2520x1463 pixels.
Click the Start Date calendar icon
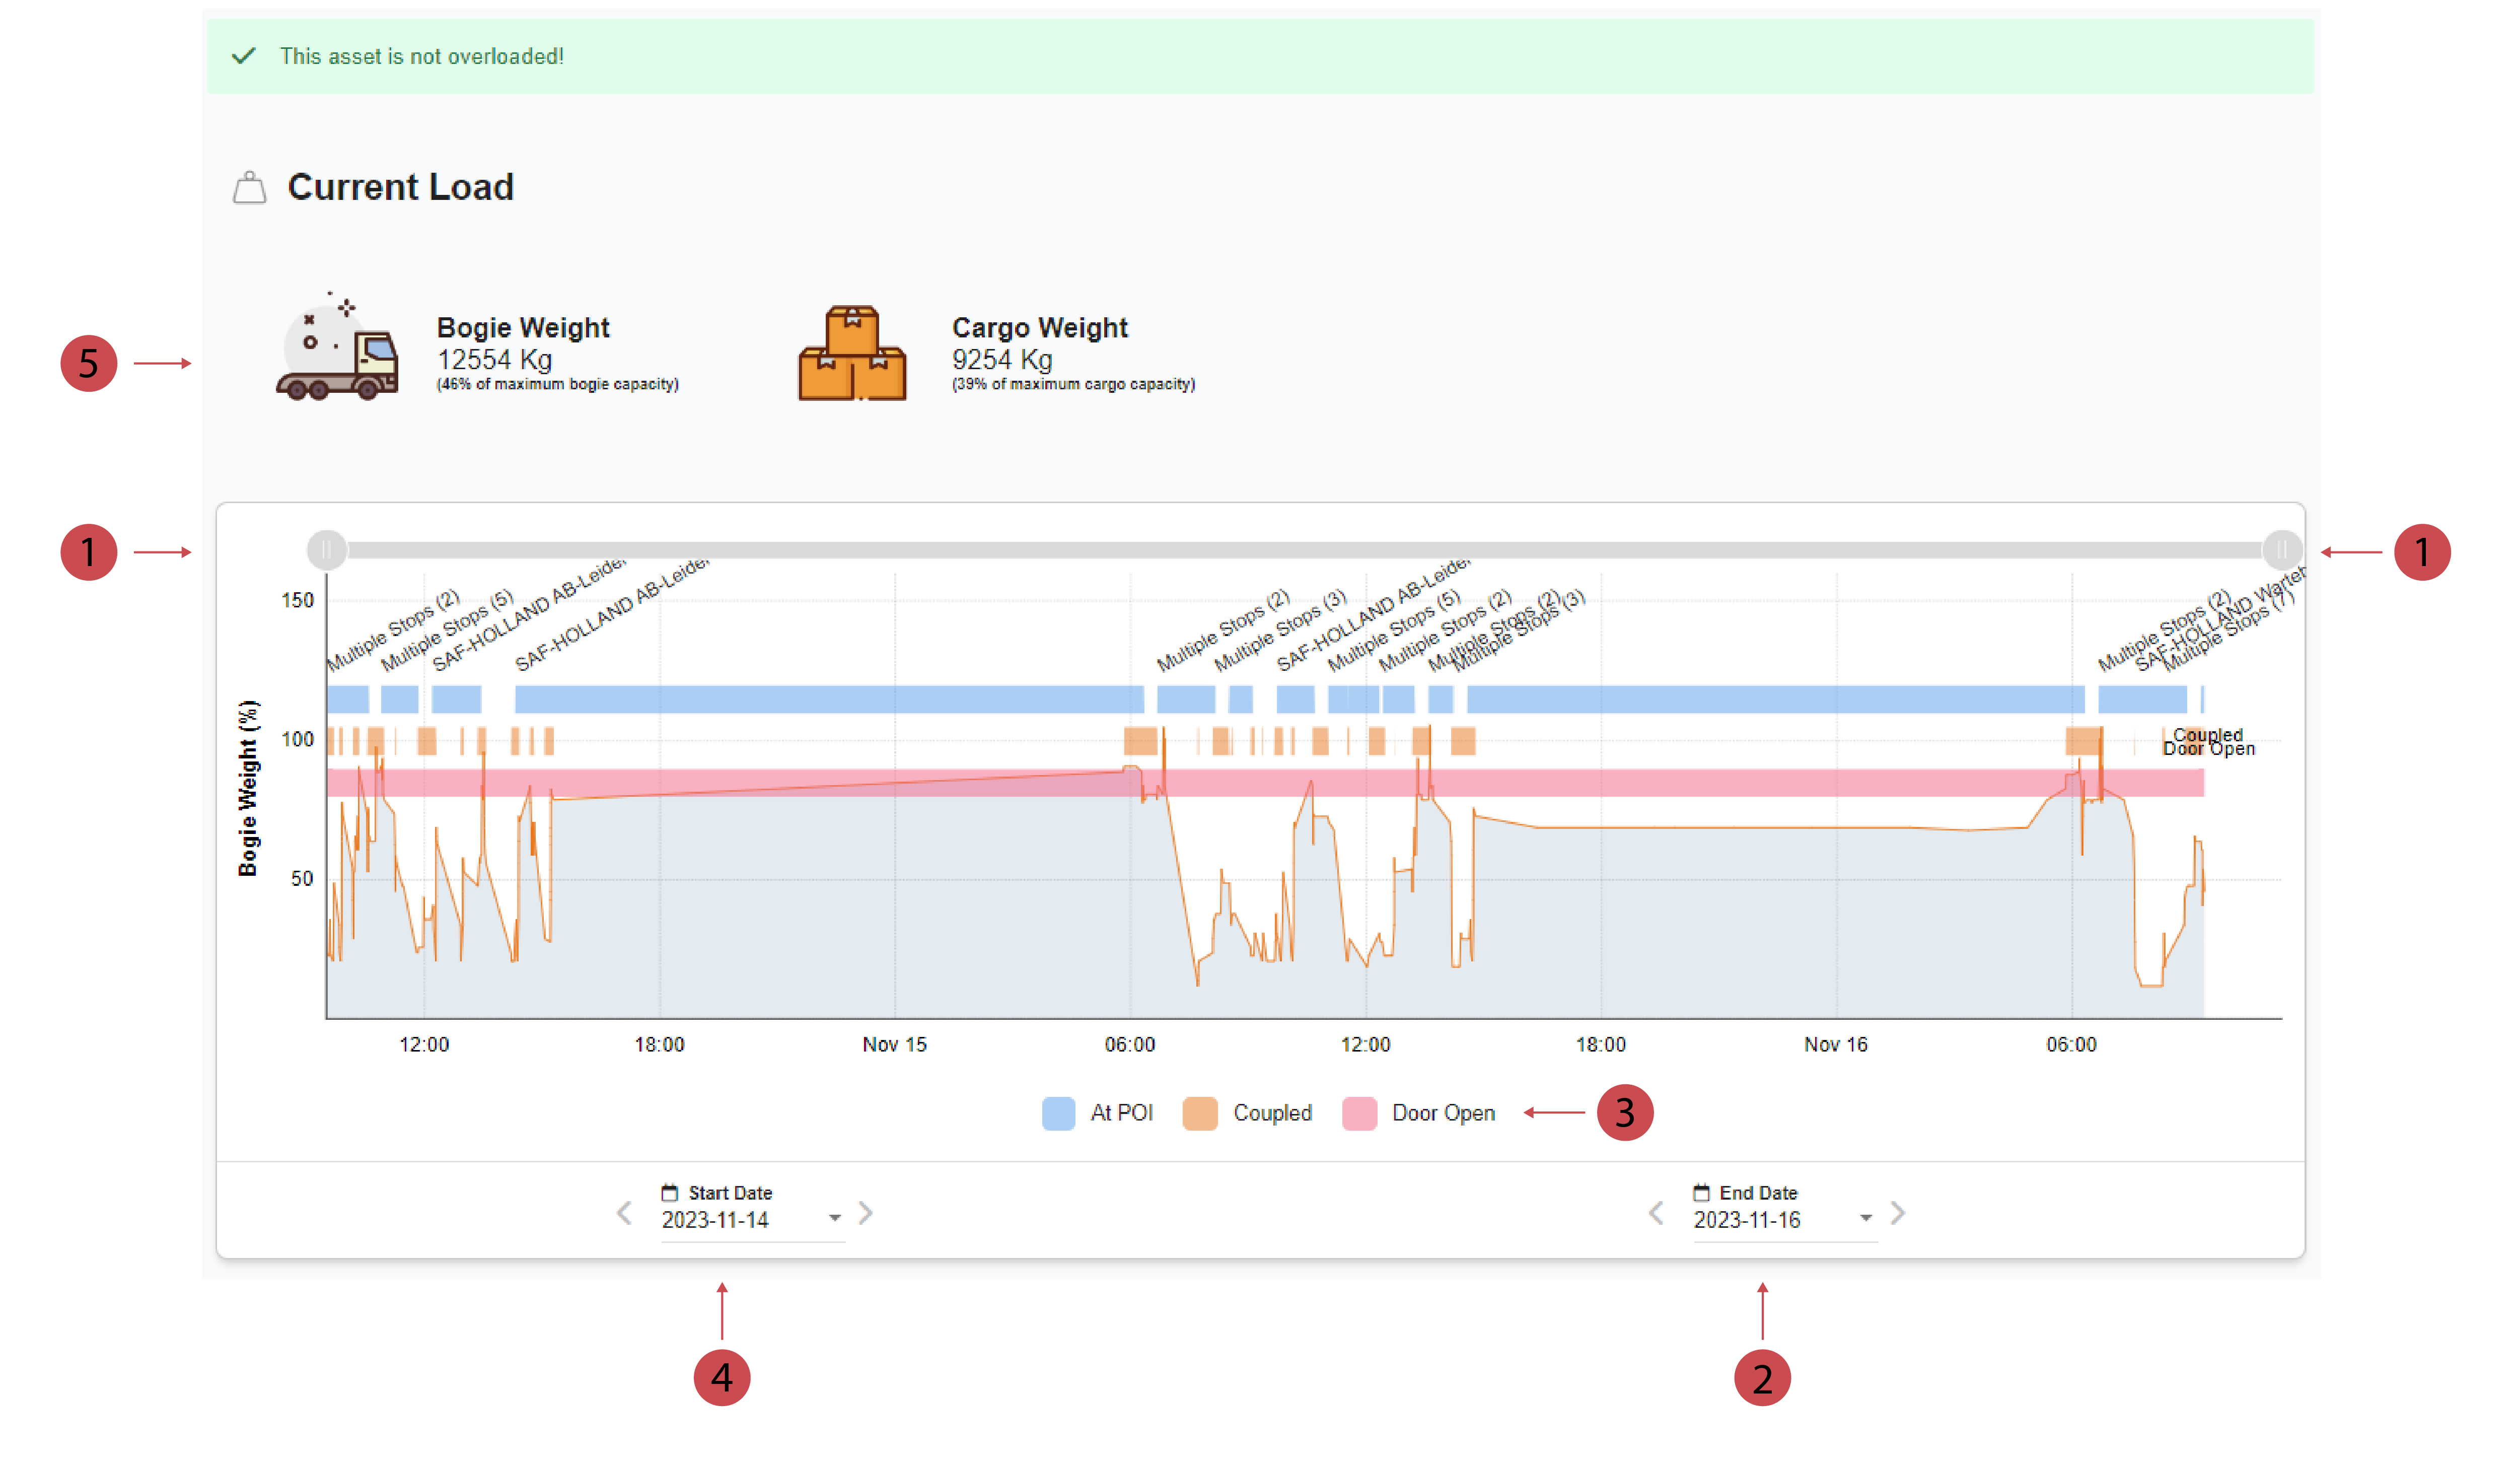point(670,1192)
